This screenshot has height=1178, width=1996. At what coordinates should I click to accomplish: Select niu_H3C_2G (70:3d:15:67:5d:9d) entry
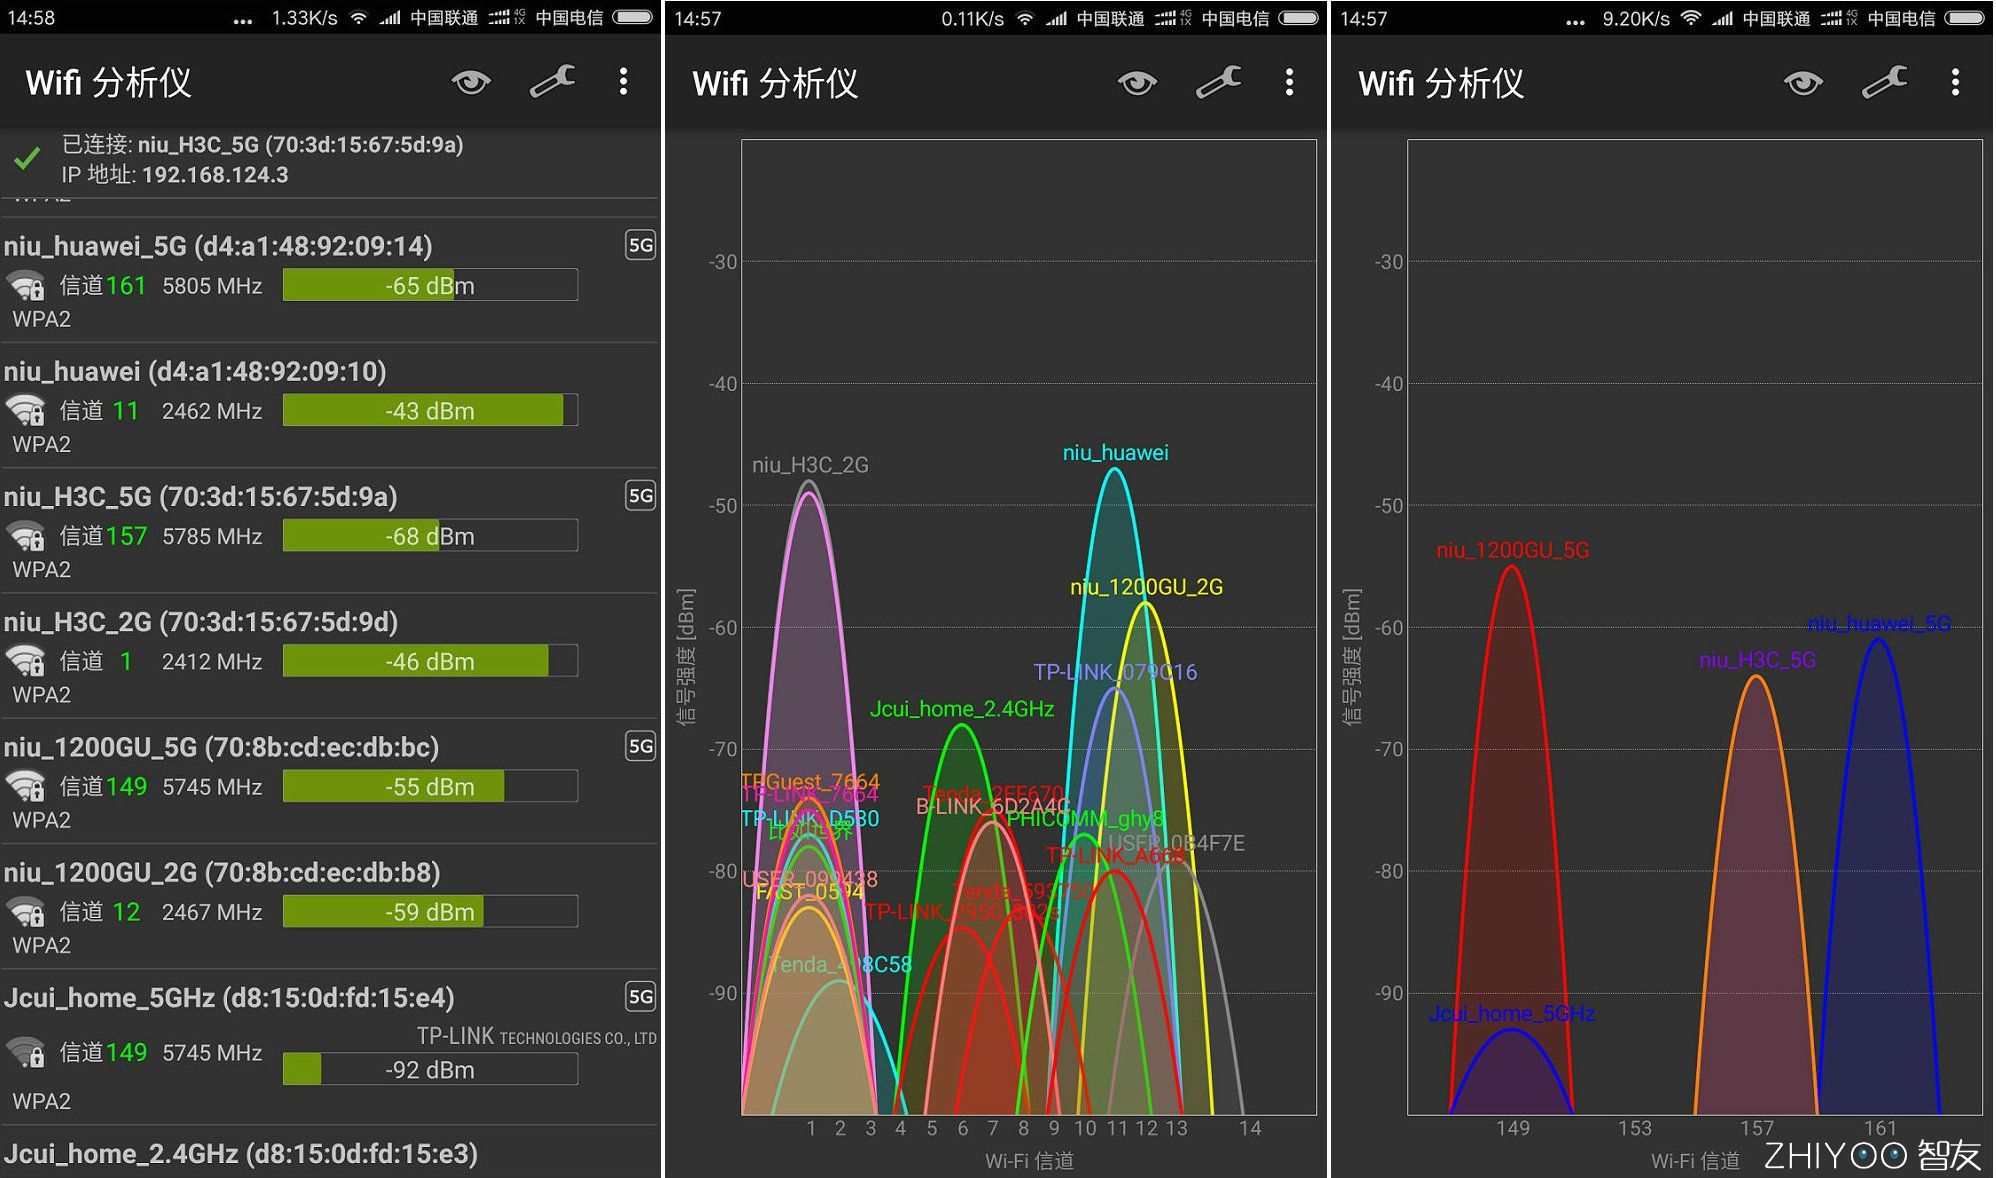(330, 656)
